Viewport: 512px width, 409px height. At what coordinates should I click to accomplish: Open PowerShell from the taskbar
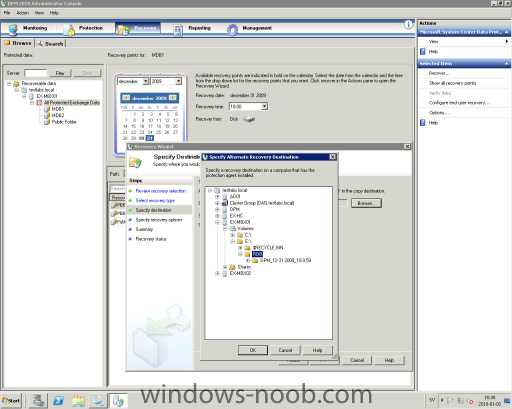(x=59, y=400)
